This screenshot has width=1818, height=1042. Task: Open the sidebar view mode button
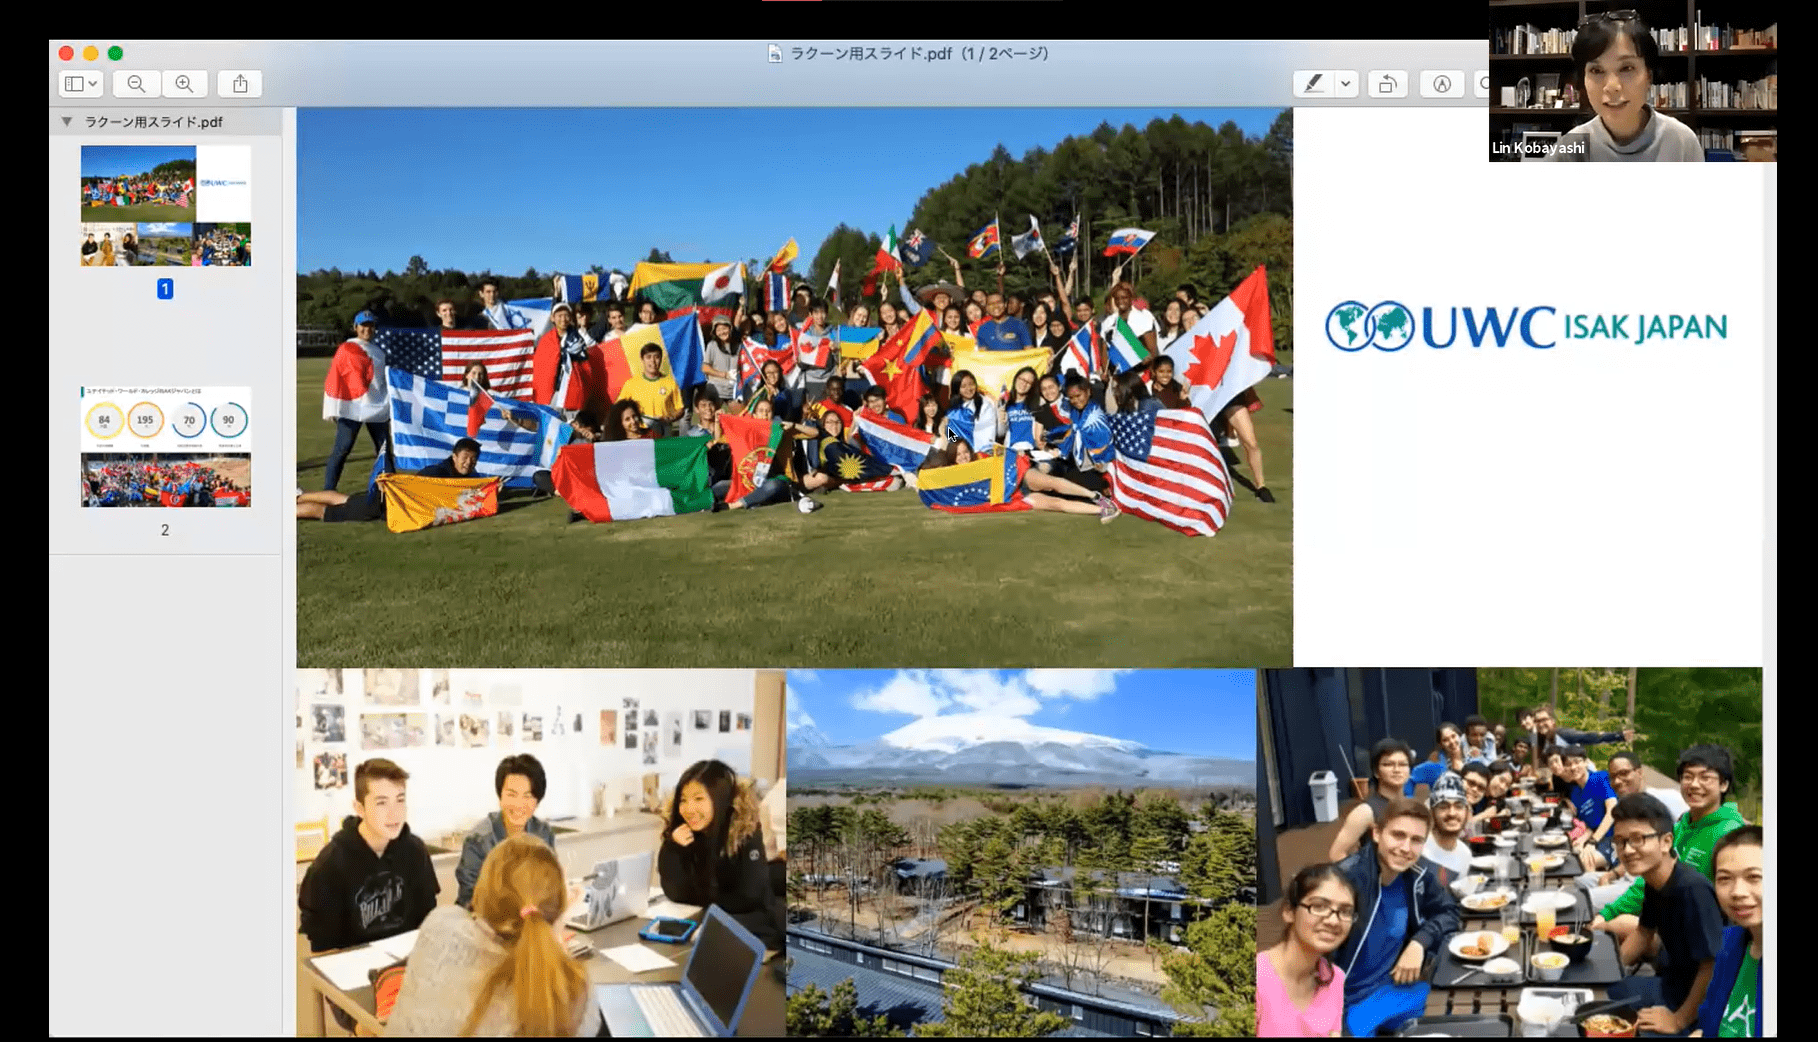coord(81,84)
